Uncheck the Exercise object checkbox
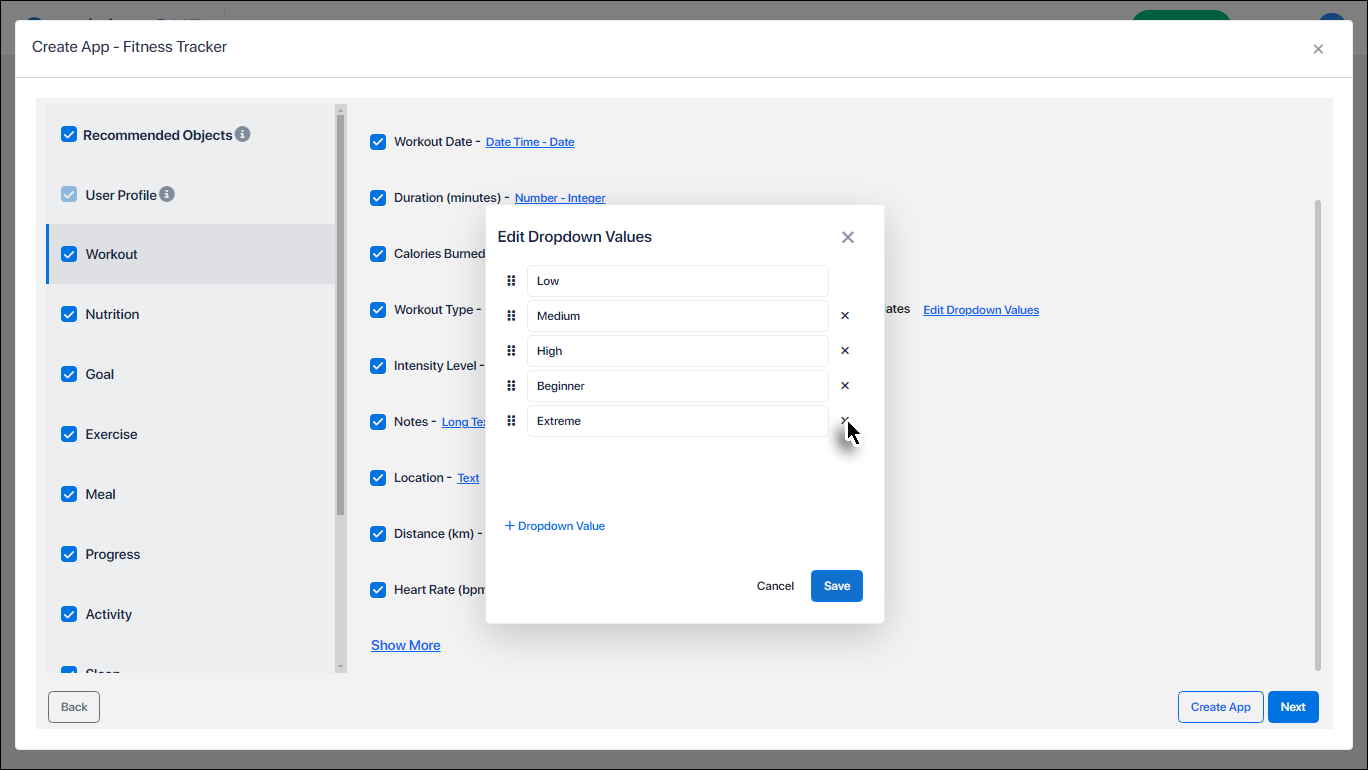 (x=69, y=434)
